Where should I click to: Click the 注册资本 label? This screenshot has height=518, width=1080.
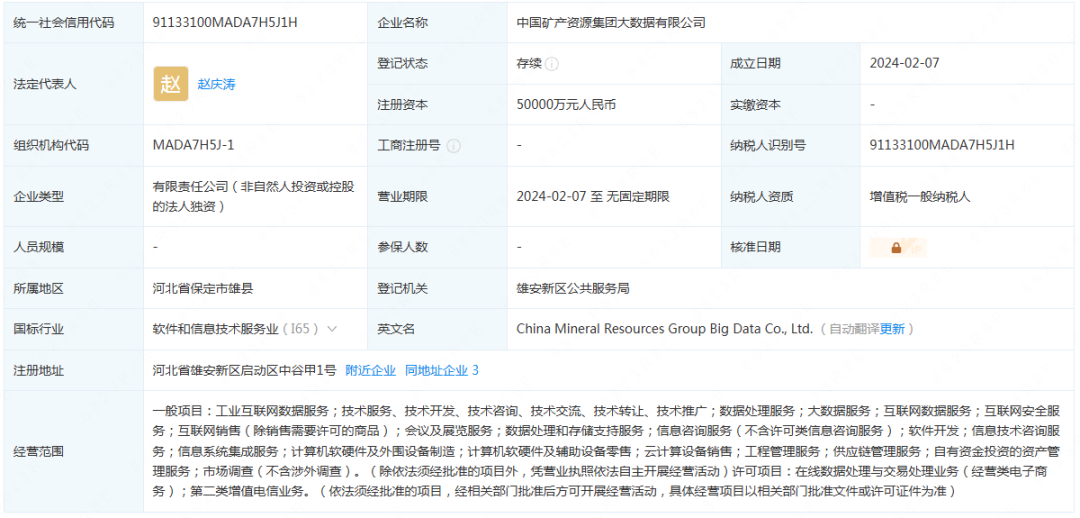point(403,105)
